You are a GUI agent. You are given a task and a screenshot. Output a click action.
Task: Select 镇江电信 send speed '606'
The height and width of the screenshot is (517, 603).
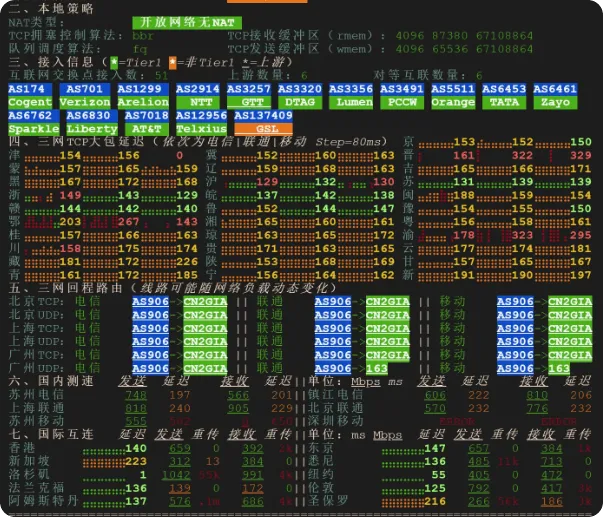tap(435, 395)
